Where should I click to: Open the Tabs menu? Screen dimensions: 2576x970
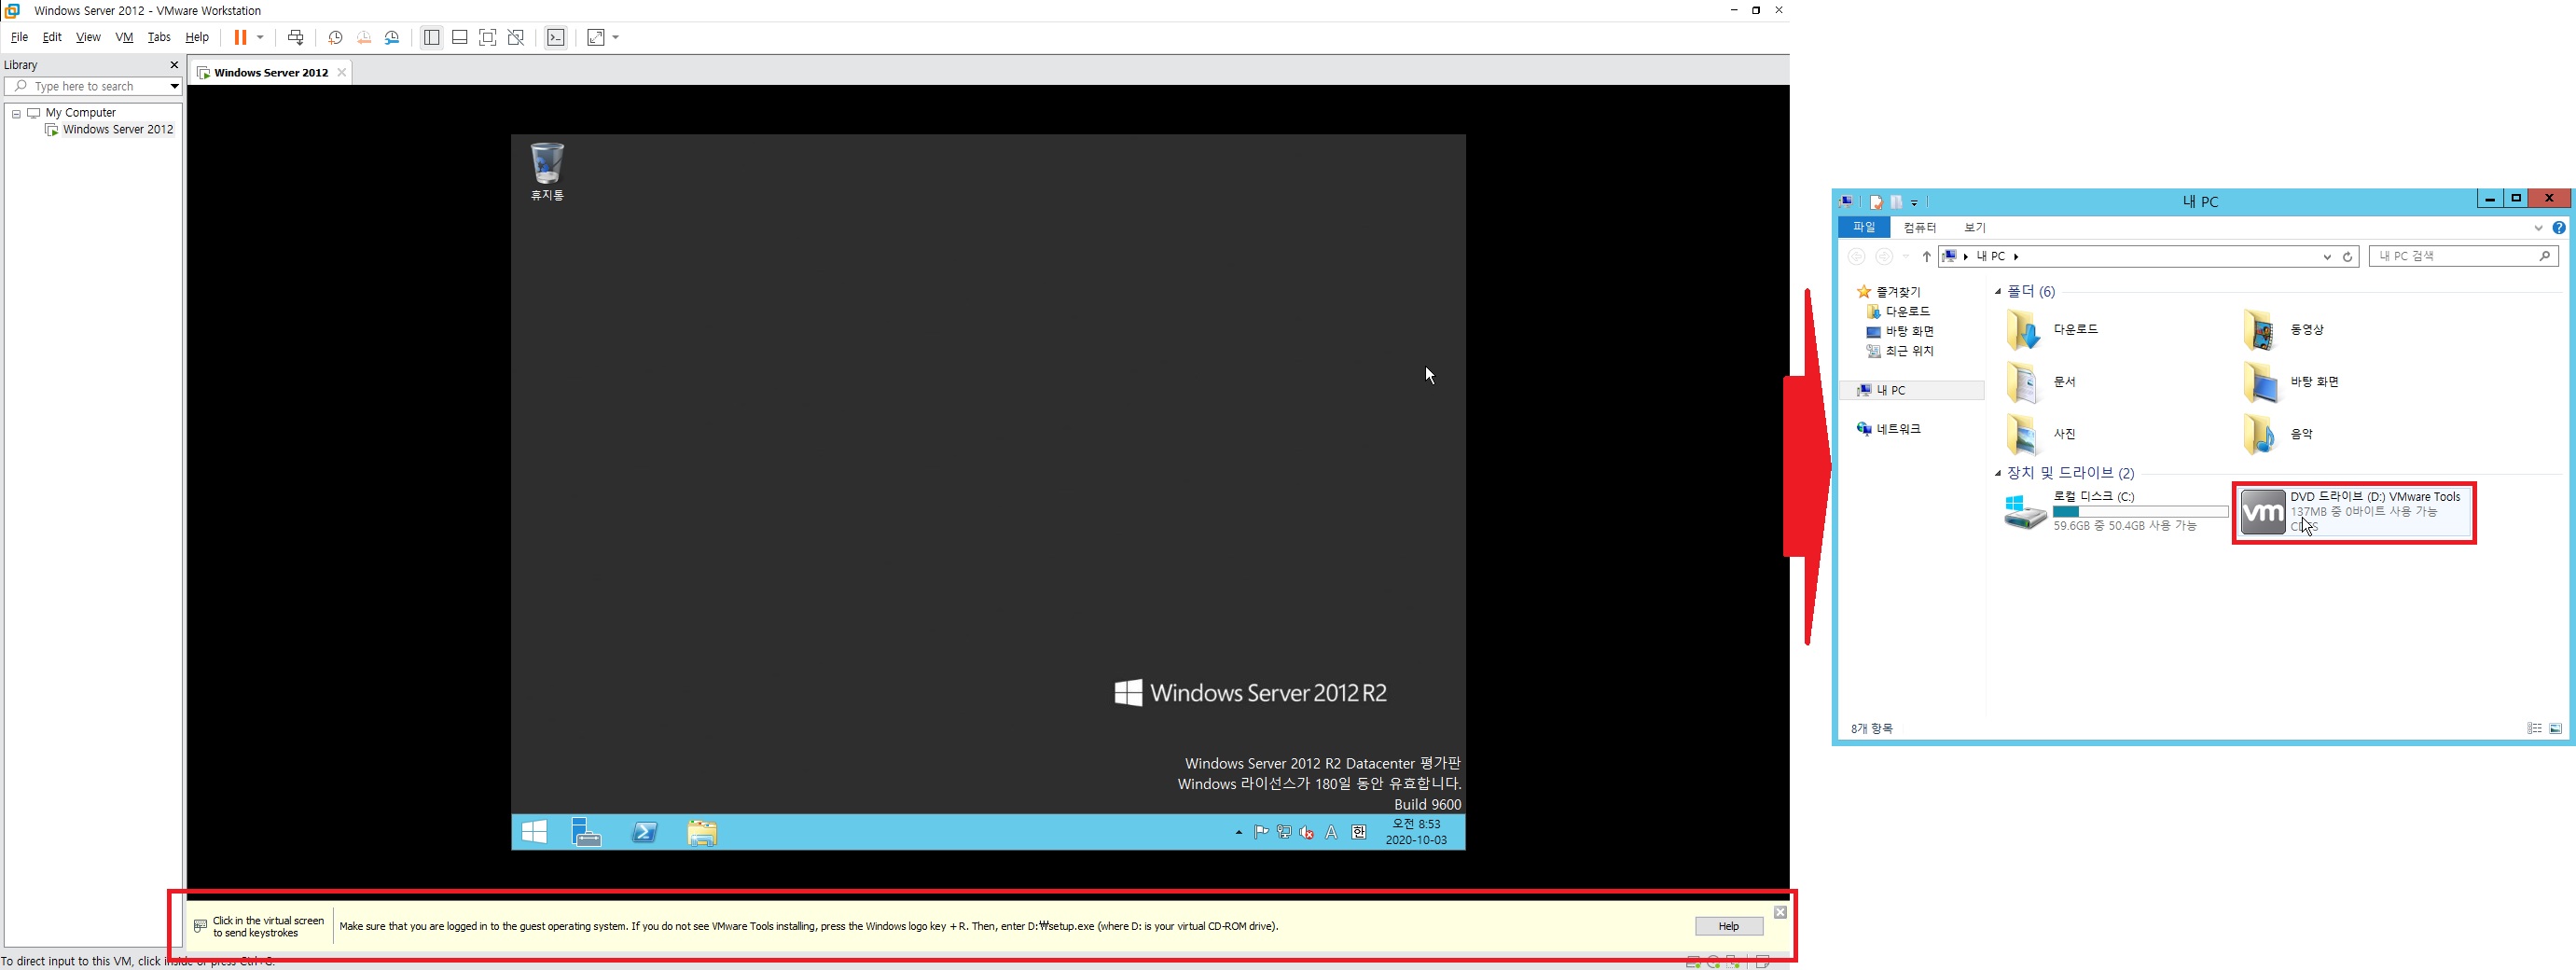159,37
